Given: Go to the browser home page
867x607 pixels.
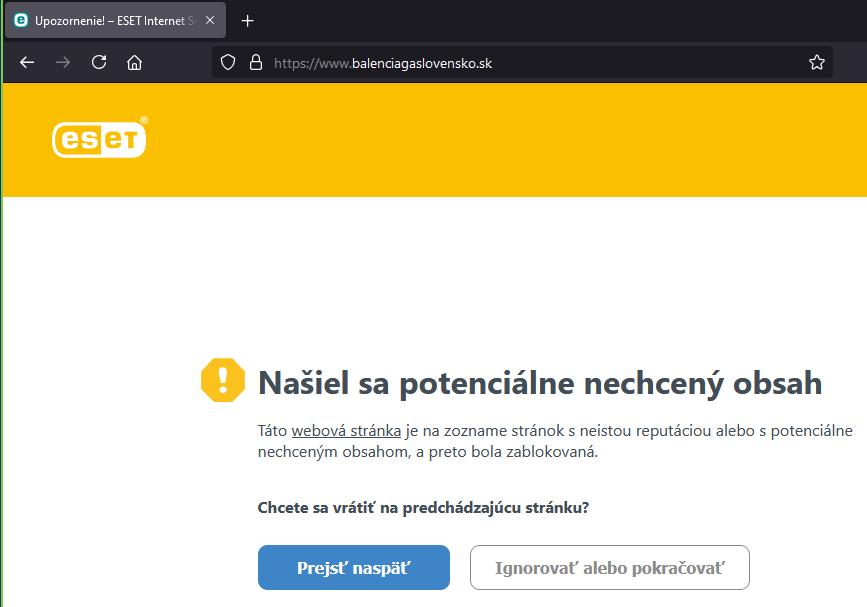Looking at the screenshot, I should 134,62.
